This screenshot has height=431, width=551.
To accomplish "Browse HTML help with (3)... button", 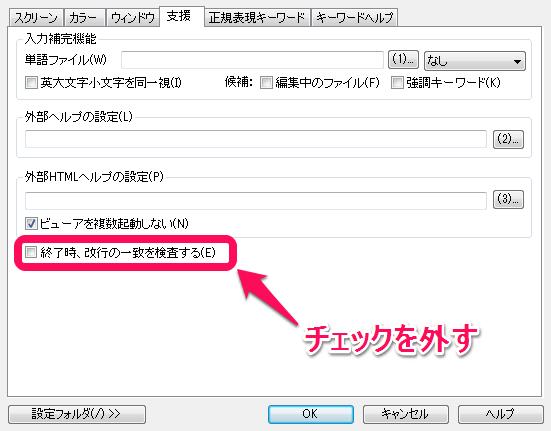I will point(508,199).
